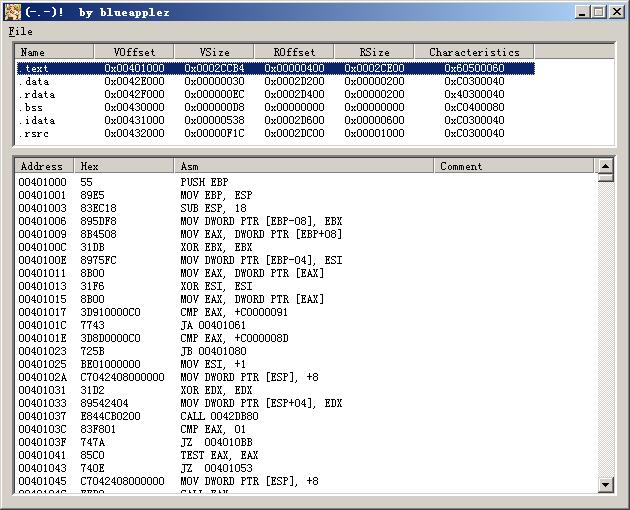Select the .rdata section row

276,94
